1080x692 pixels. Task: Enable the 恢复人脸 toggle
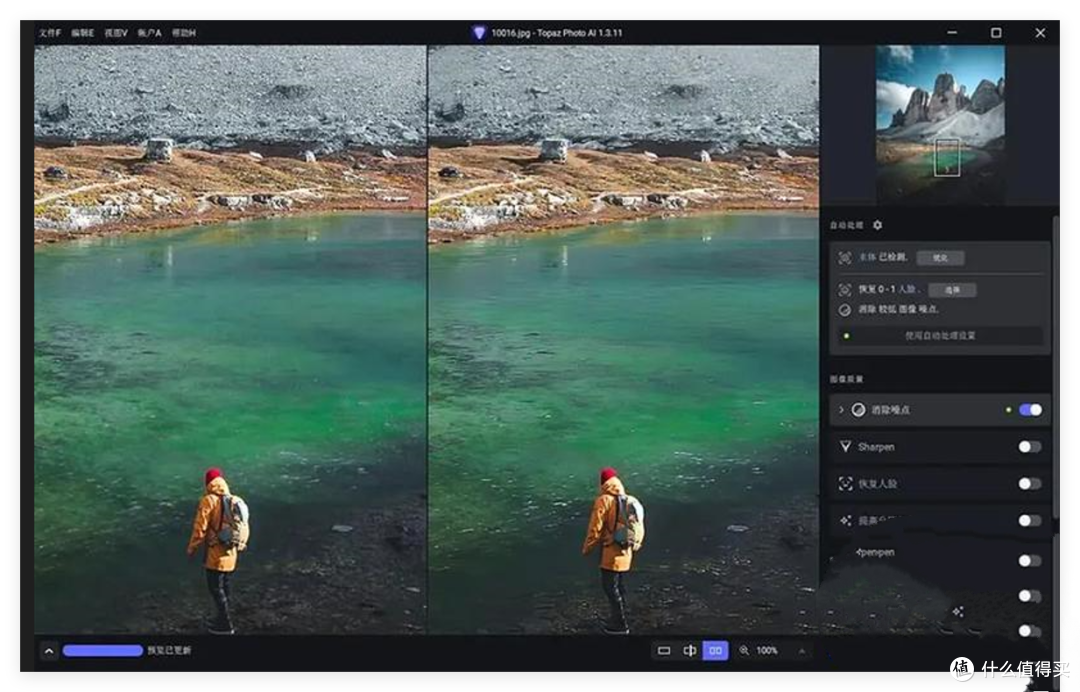click(1030, 483)
